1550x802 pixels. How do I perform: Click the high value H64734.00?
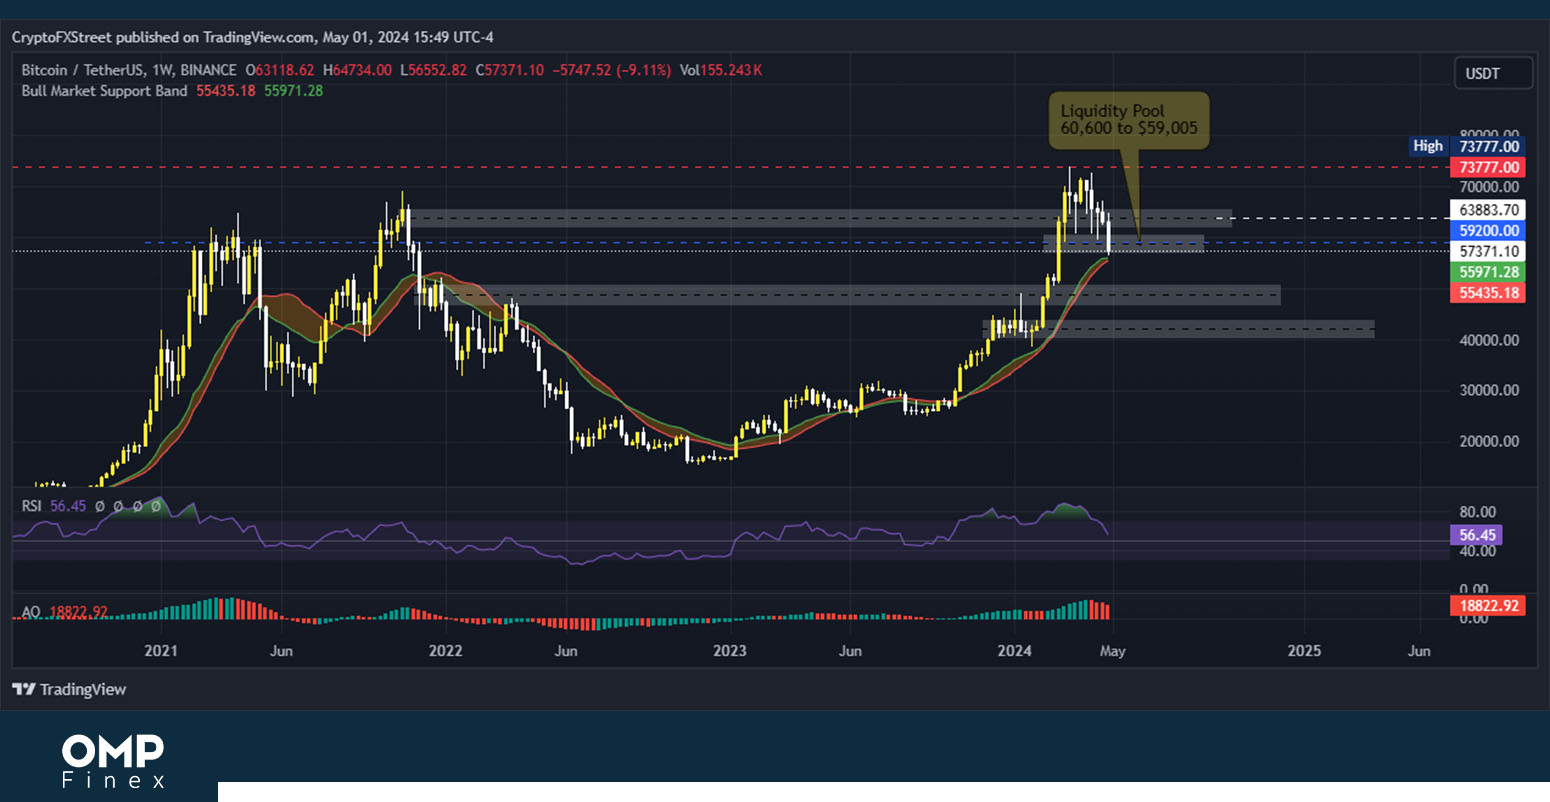[x=358, y=70]
